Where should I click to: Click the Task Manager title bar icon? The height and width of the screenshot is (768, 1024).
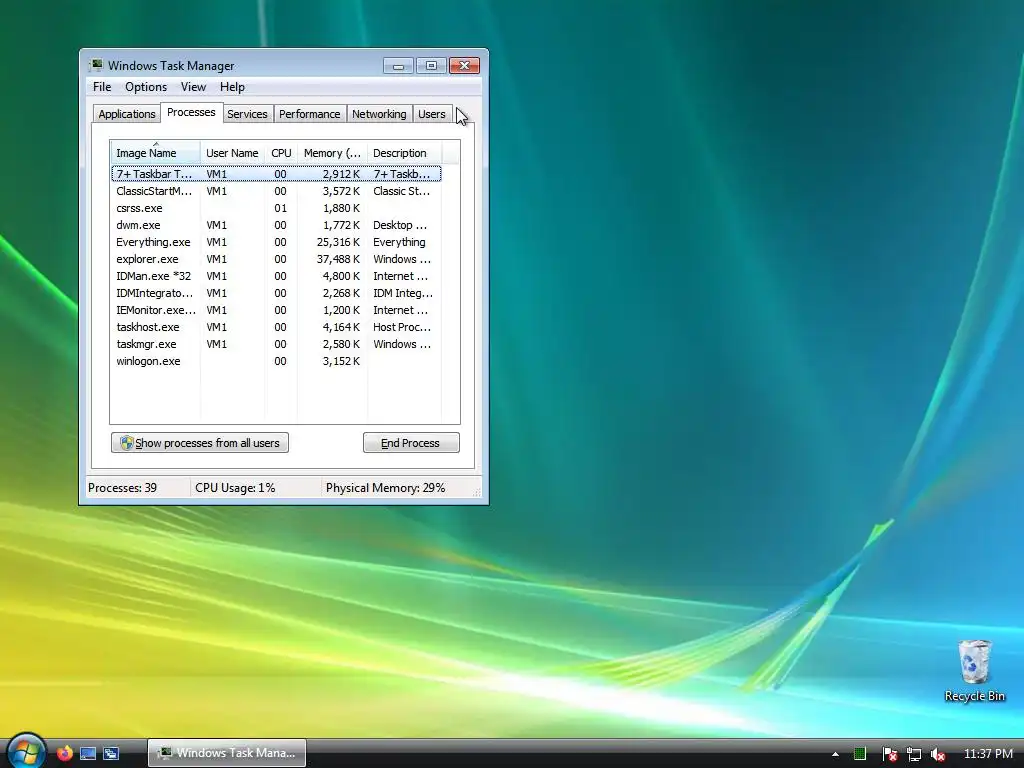[96, 65]
